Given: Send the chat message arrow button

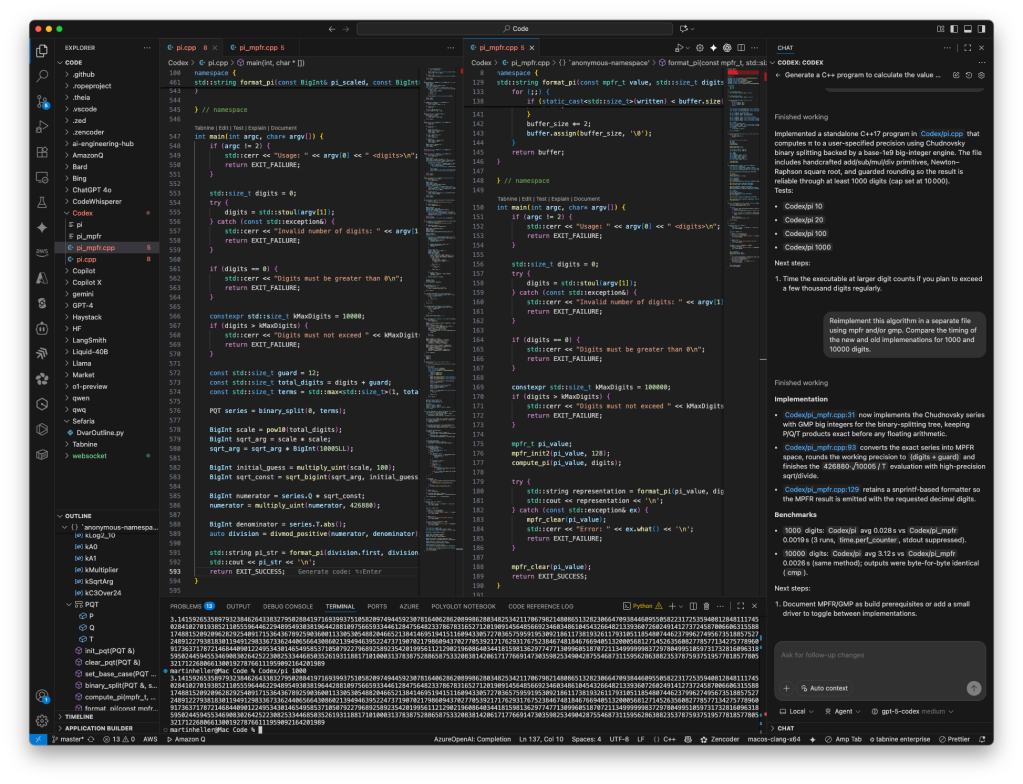Looking at the screenshot, I should click(x=973, y=688).
